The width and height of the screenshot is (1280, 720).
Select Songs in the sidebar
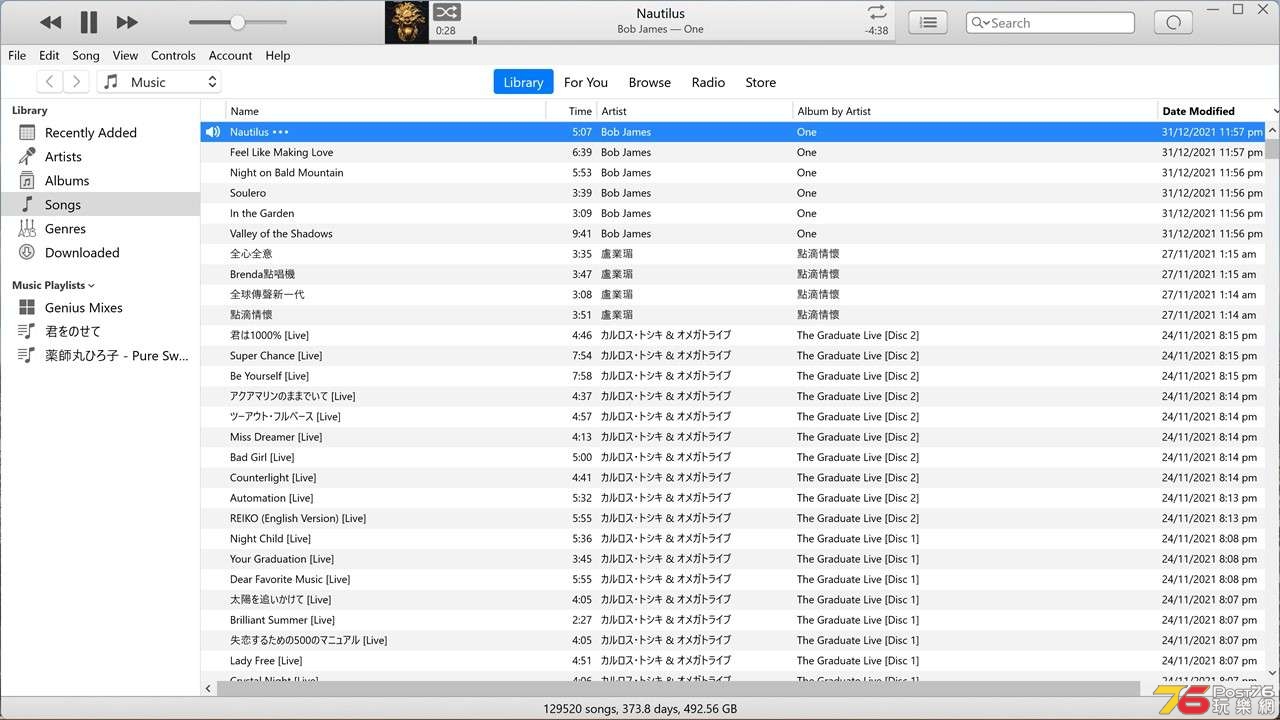point(100,204)
